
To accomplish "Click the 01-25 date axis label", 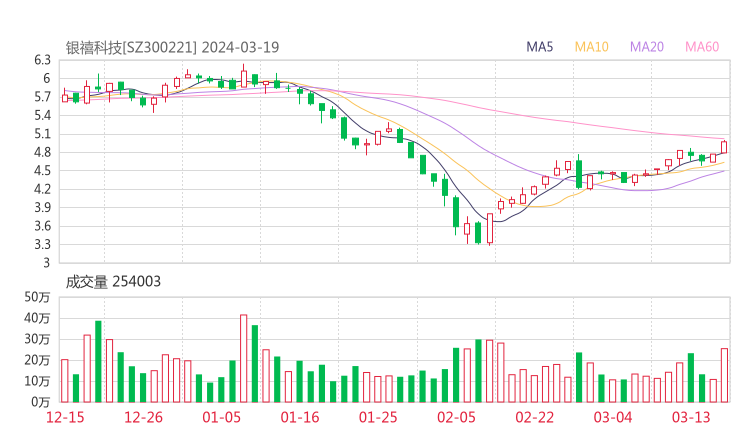I will [378, 417].
